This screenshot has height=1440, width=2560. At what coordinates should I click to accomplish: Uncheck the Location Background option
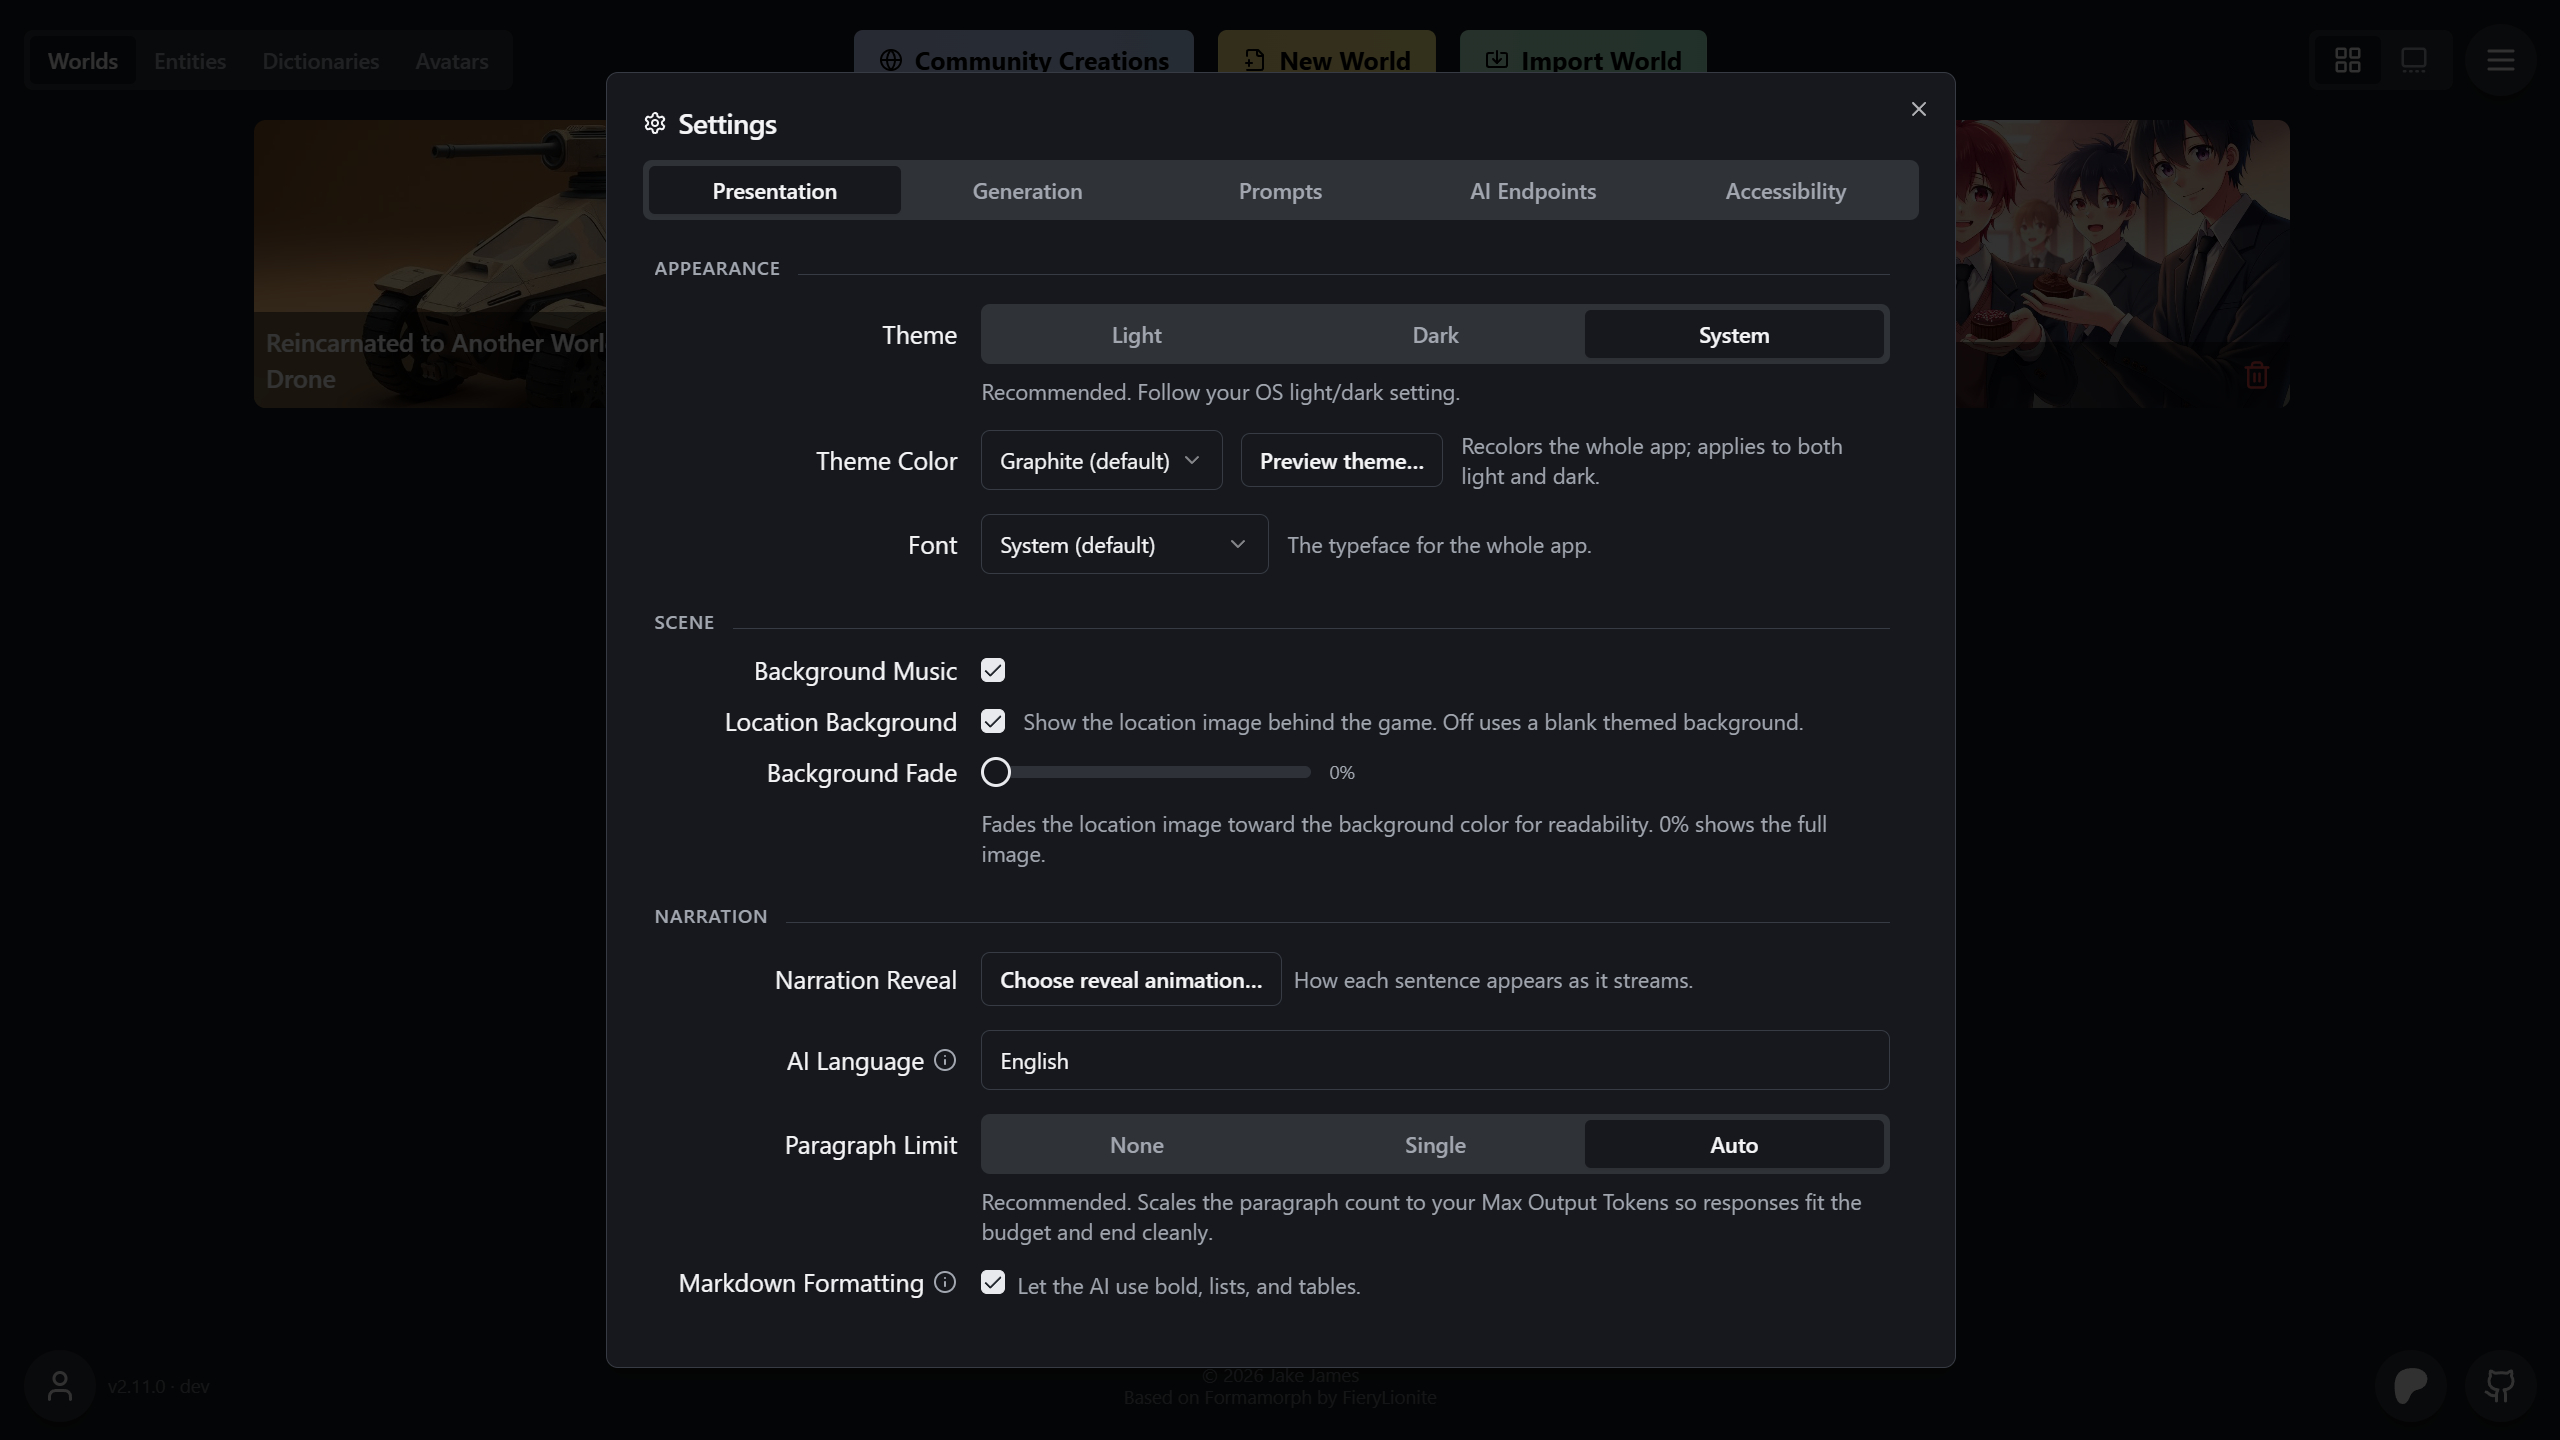[x=993, y=721]
